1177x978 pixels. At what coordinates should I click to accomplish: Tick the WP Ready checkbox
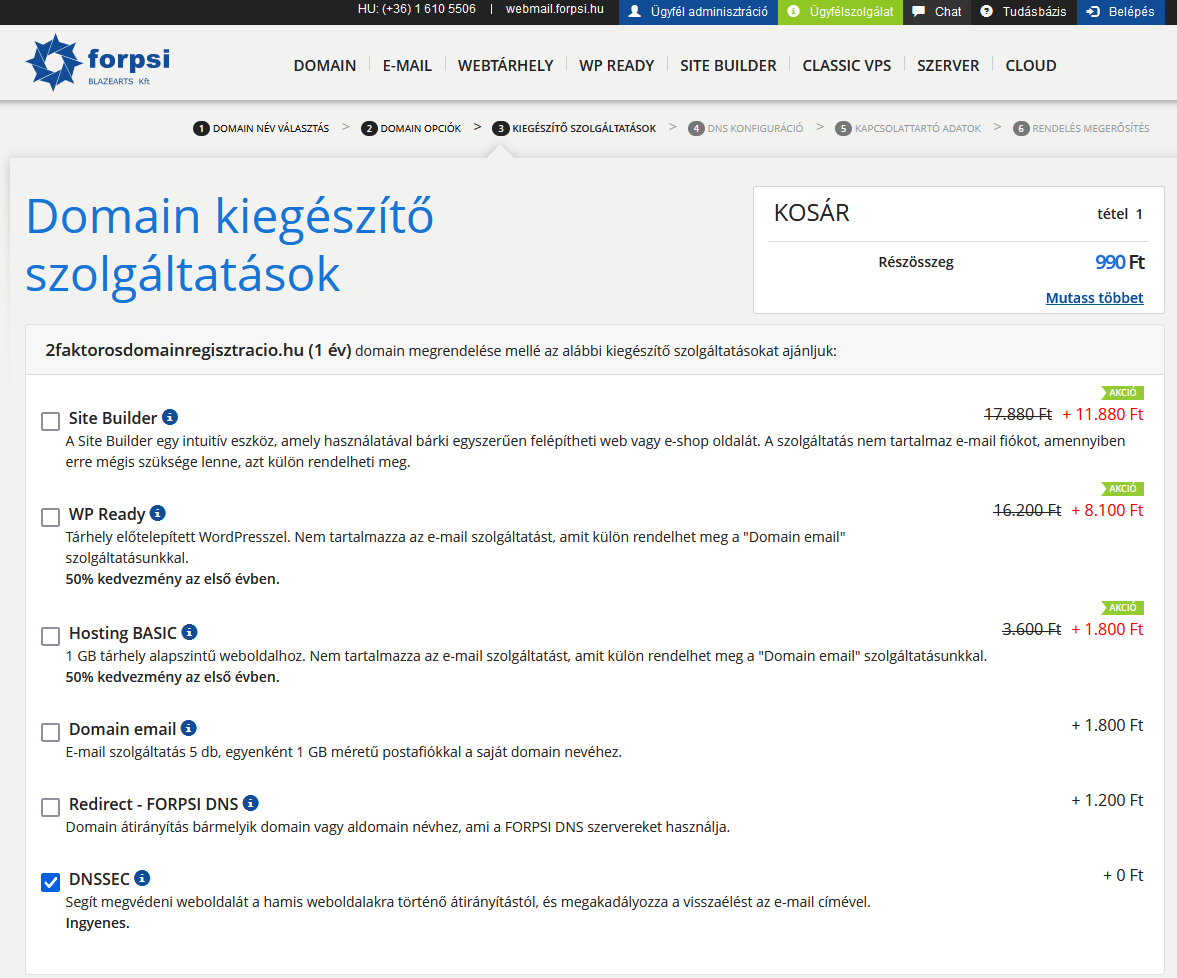50,517
